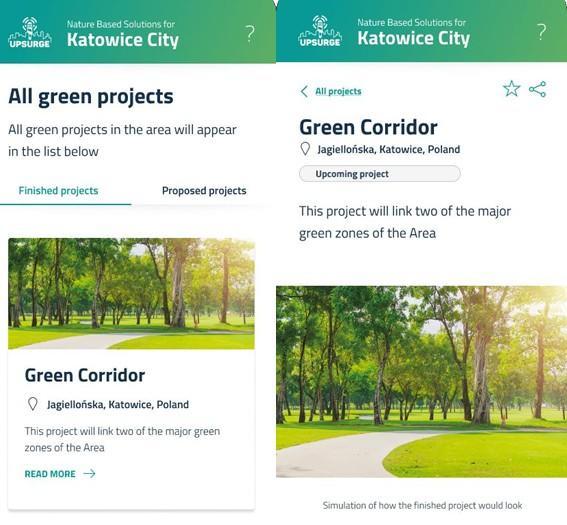Share the project using the share icon

[x=537, y=89]
